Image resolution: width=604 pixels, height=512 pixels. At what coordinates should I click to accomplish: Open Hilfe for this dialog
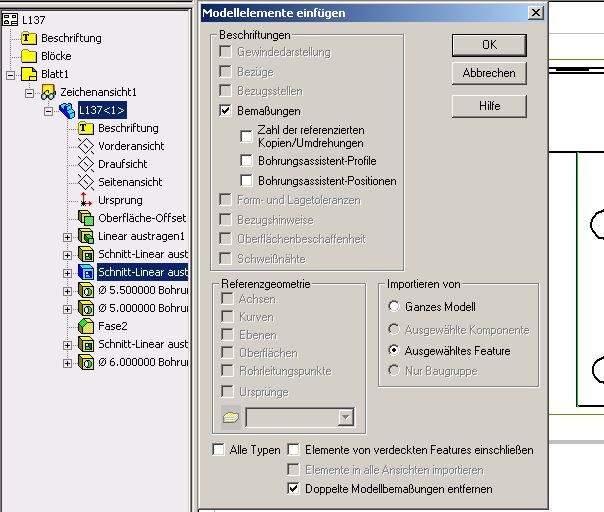pos(489,106)
